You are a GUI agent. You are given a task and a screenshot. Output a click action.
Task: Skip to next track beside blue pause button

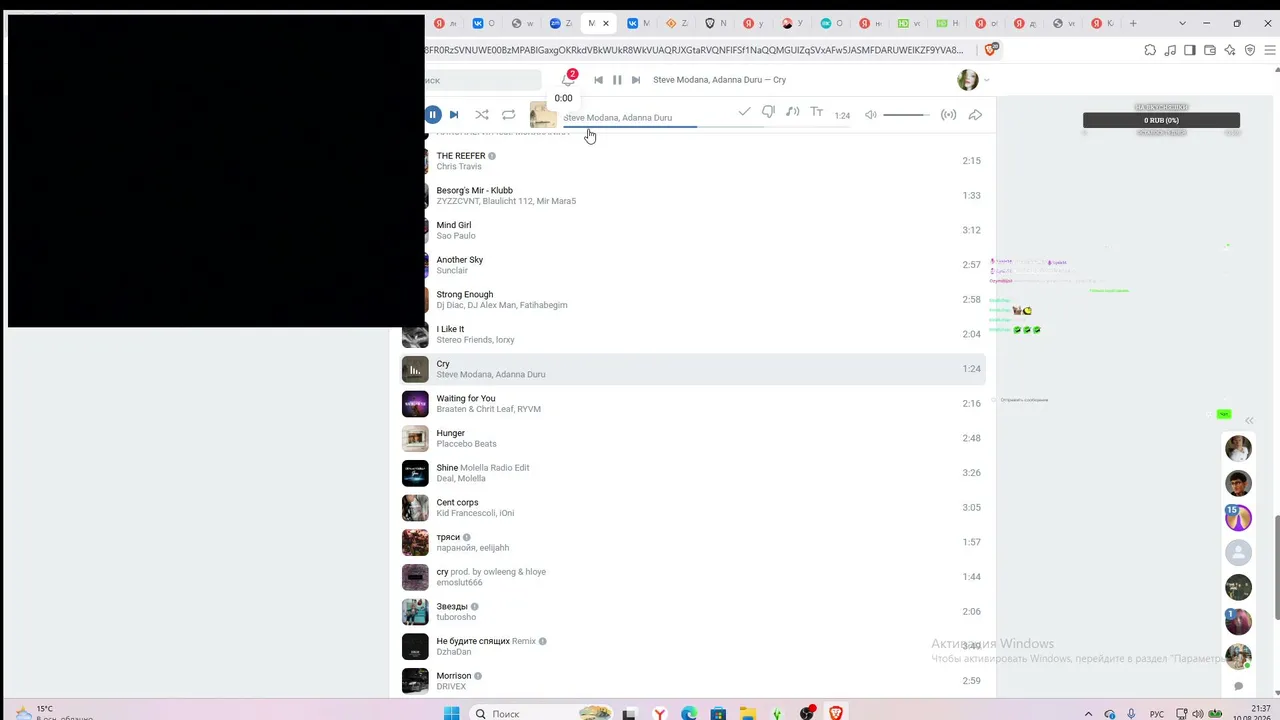click(x=454, y=115)
